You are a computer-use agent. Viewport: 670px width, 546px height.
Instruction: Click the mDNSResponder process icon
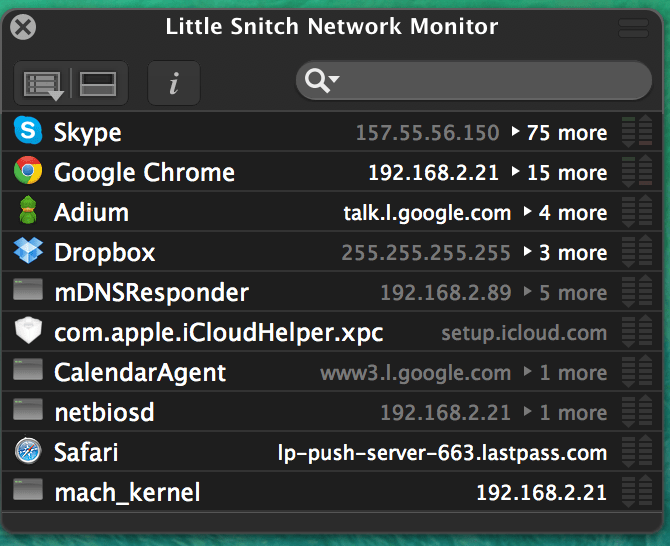point(28,292)
